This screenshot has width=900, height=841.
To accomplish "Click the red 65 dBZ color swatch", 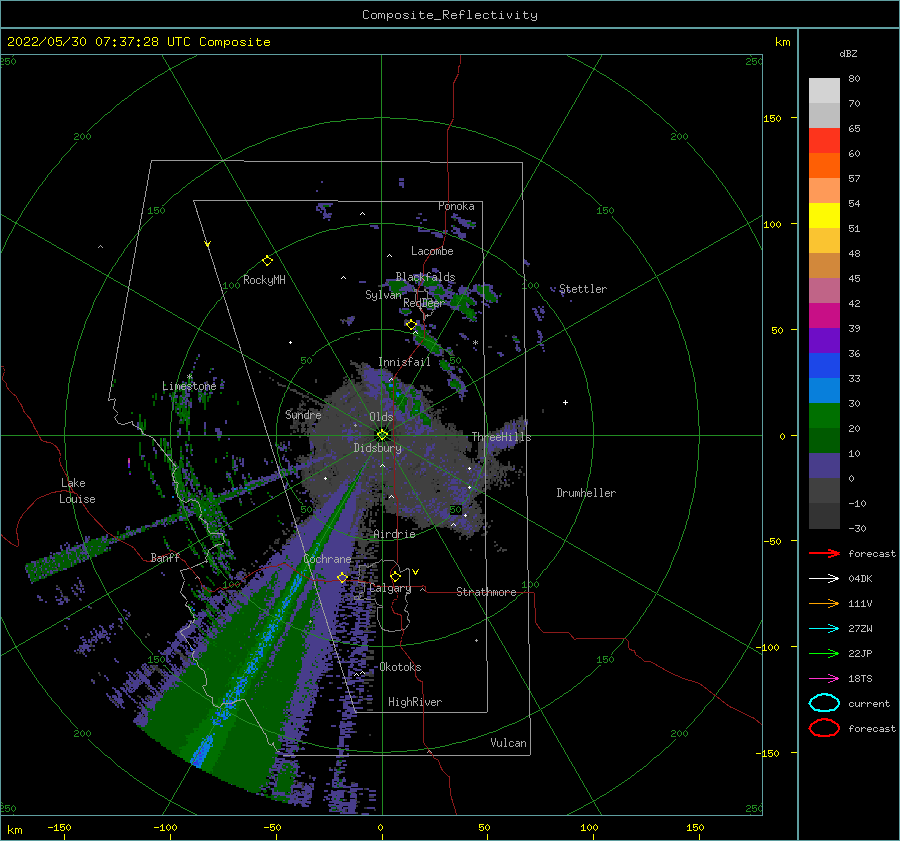I will pos(824,140).
